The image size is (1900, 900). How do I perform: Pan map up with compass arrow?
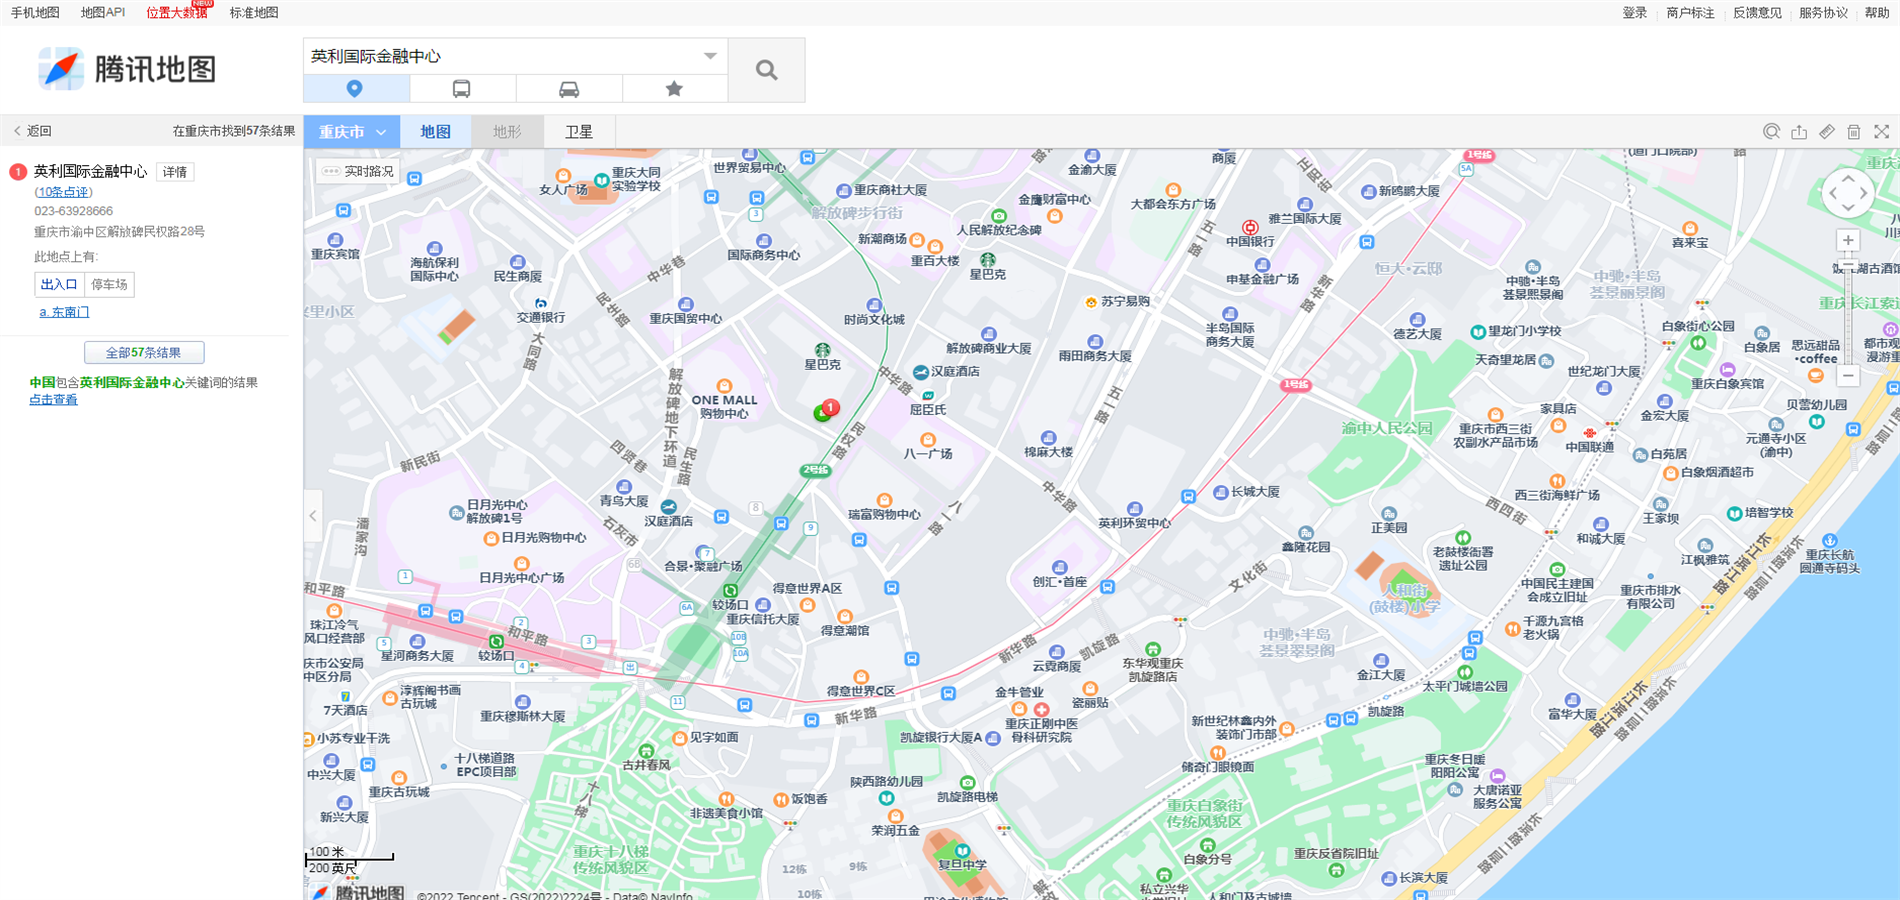coord(1848,179)
